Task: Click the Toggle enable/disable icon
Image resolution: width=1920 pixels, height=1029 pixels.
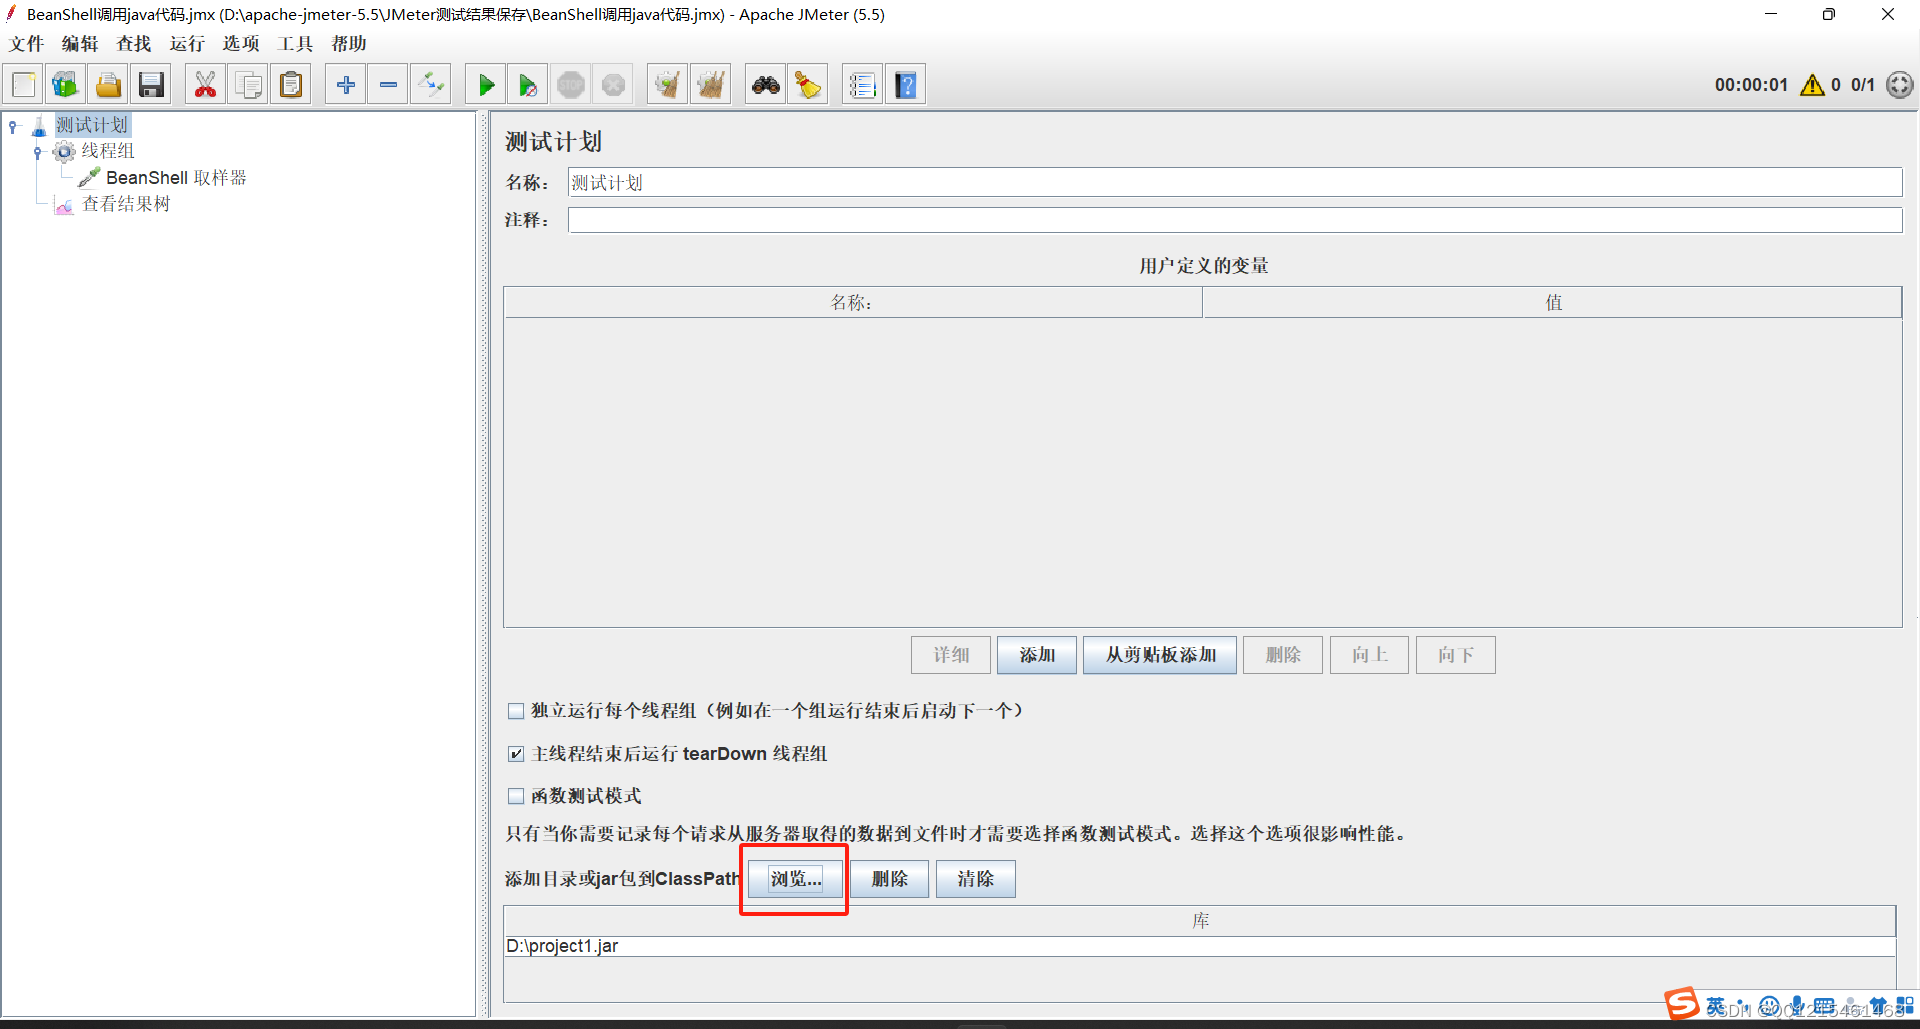Action: pyautogui.click(x=431, y=85)
